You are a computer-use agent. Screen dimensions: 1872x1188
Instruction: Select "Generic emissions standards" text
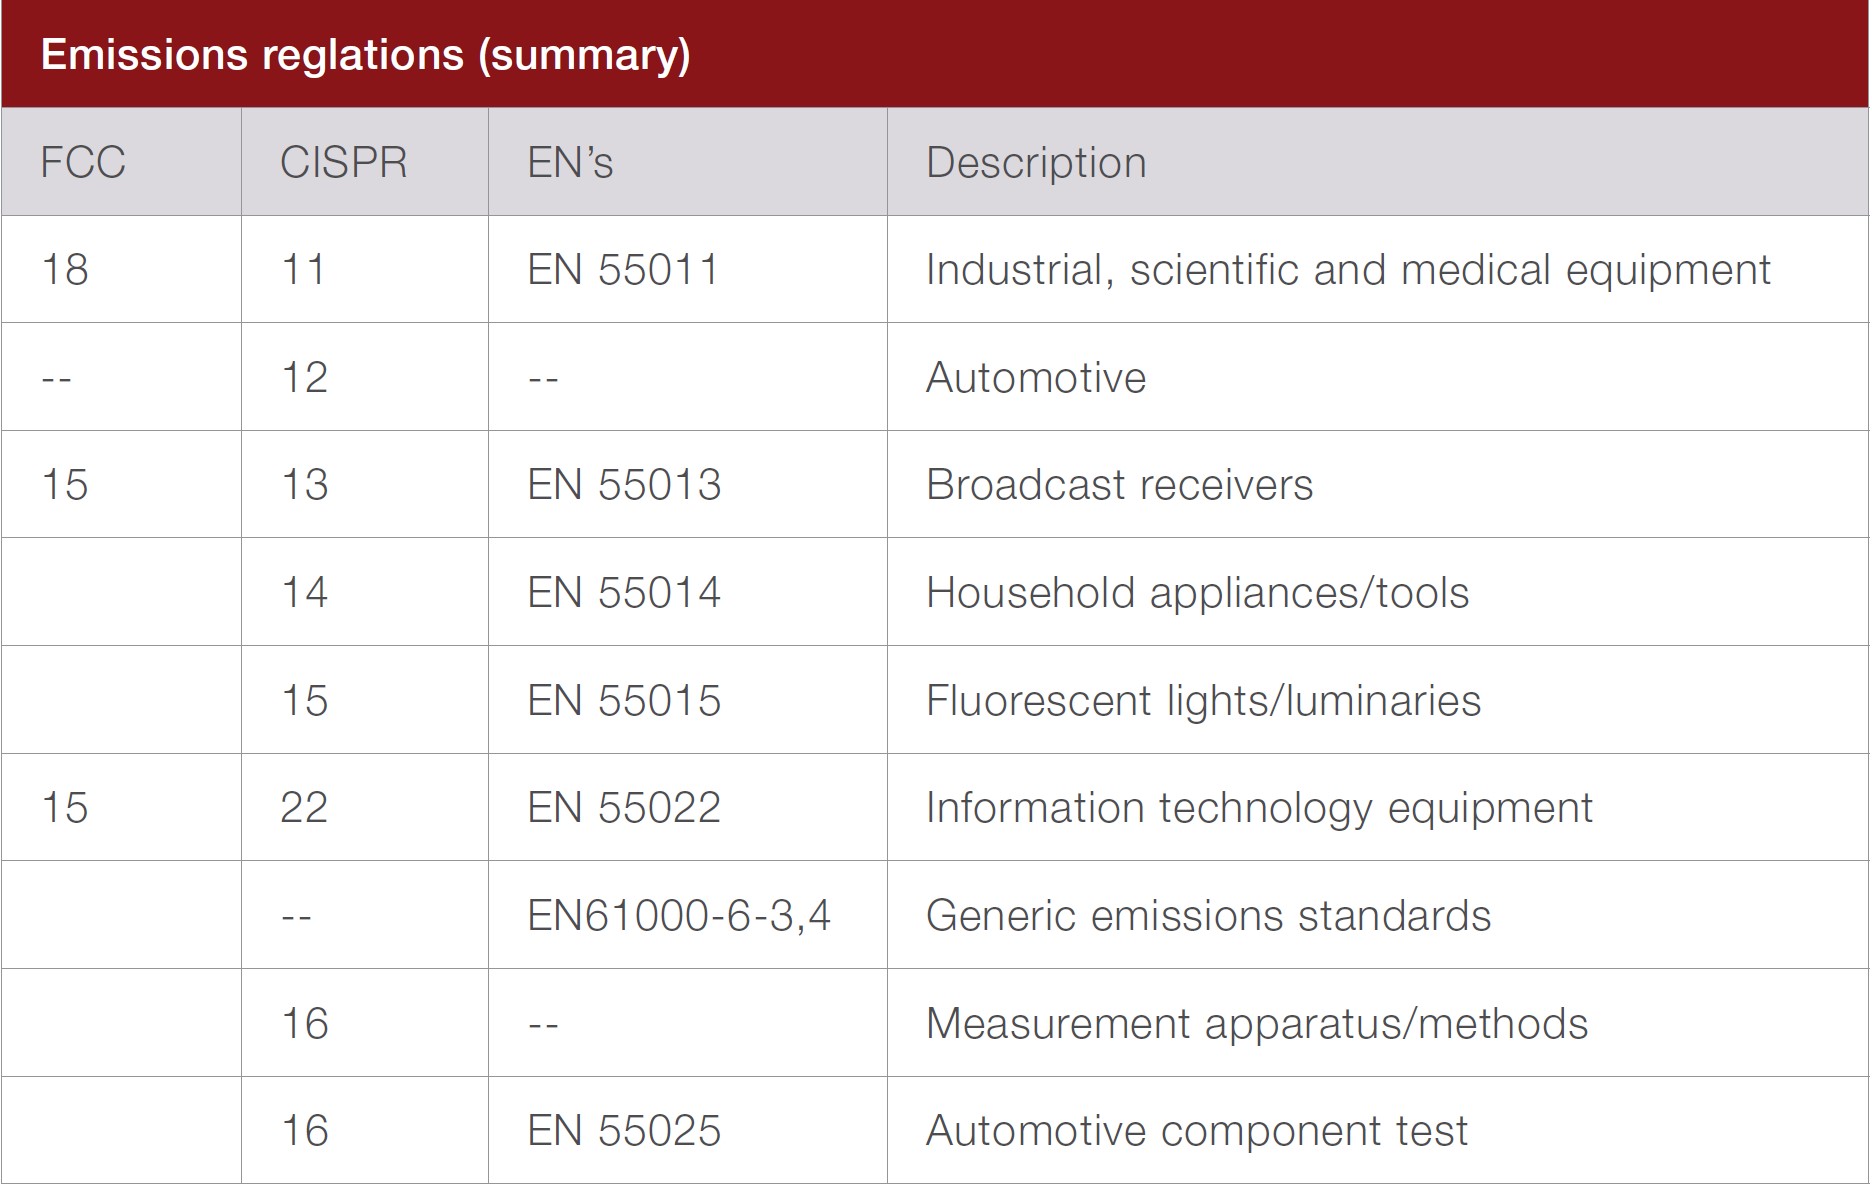click(x=1208, y=916)
